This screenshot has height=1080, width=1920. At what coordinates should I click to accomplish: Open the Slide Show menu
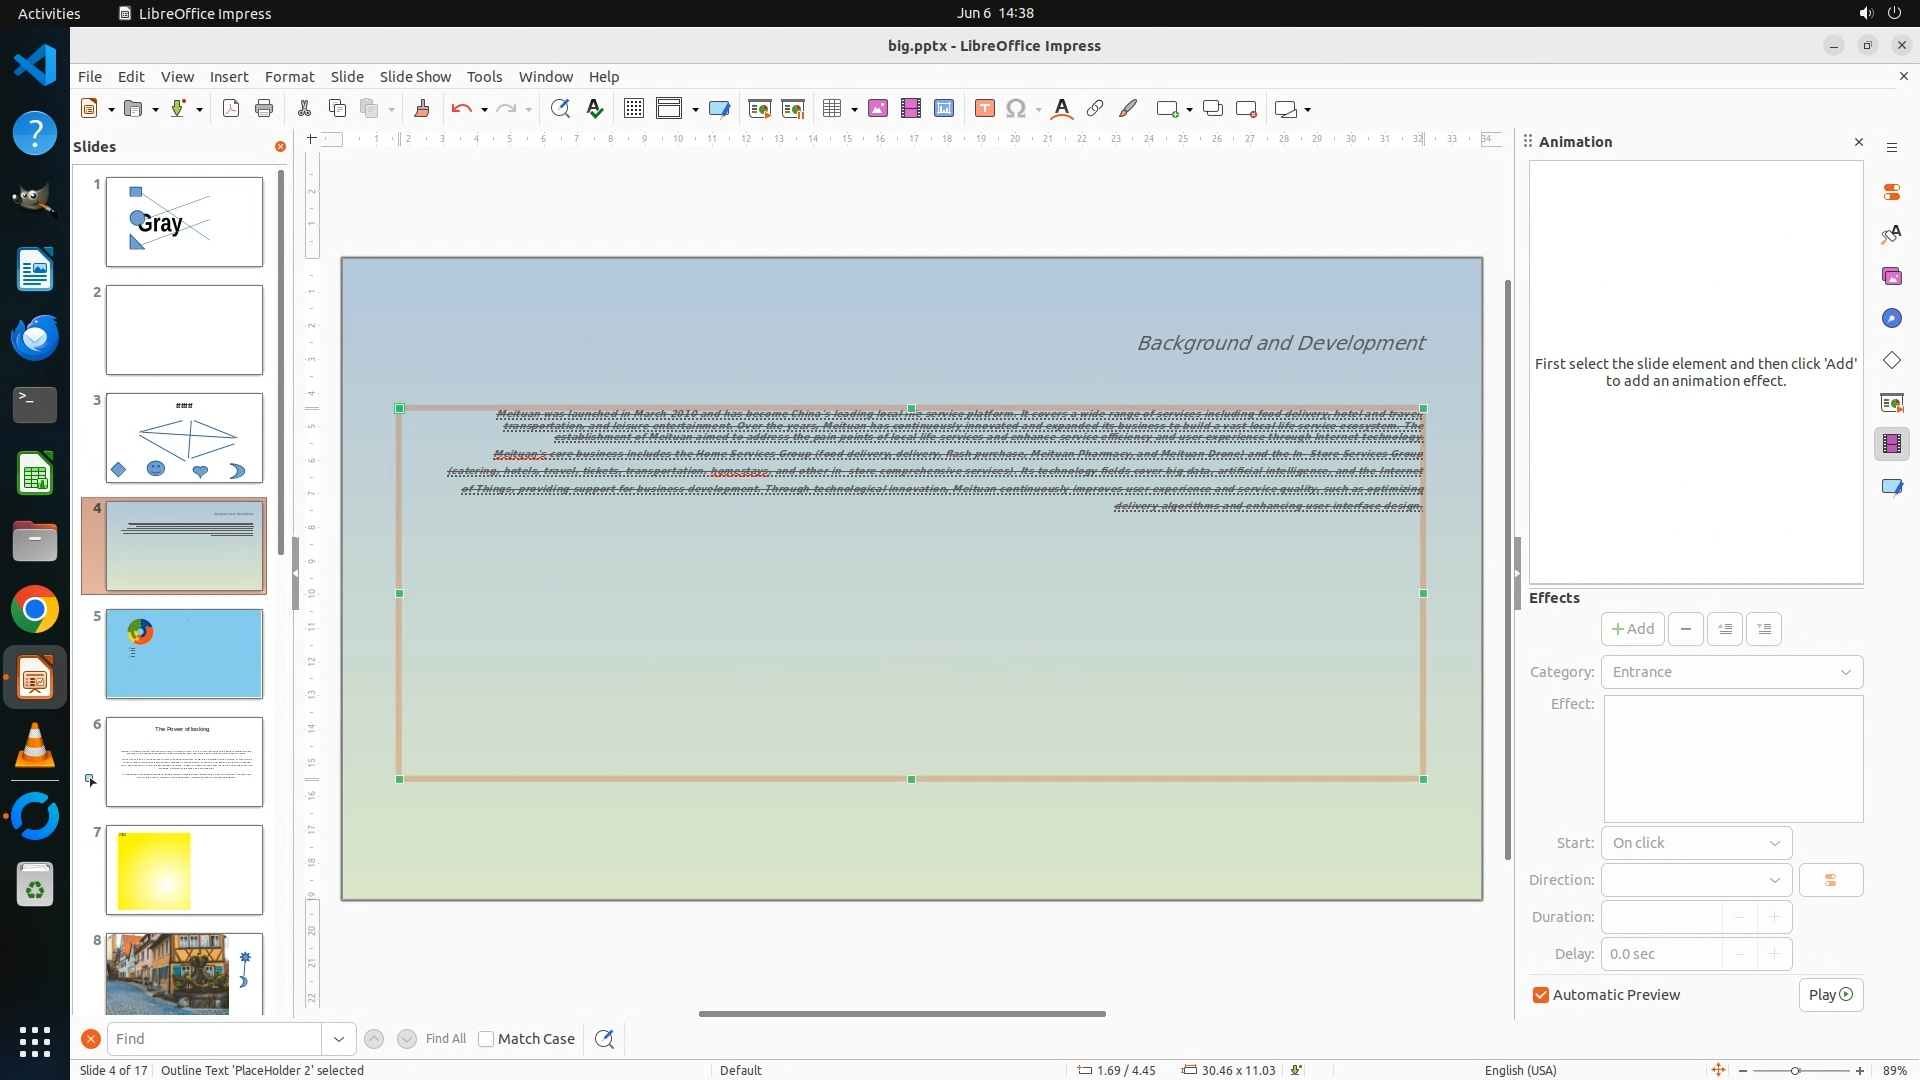[x=415, y=77]
